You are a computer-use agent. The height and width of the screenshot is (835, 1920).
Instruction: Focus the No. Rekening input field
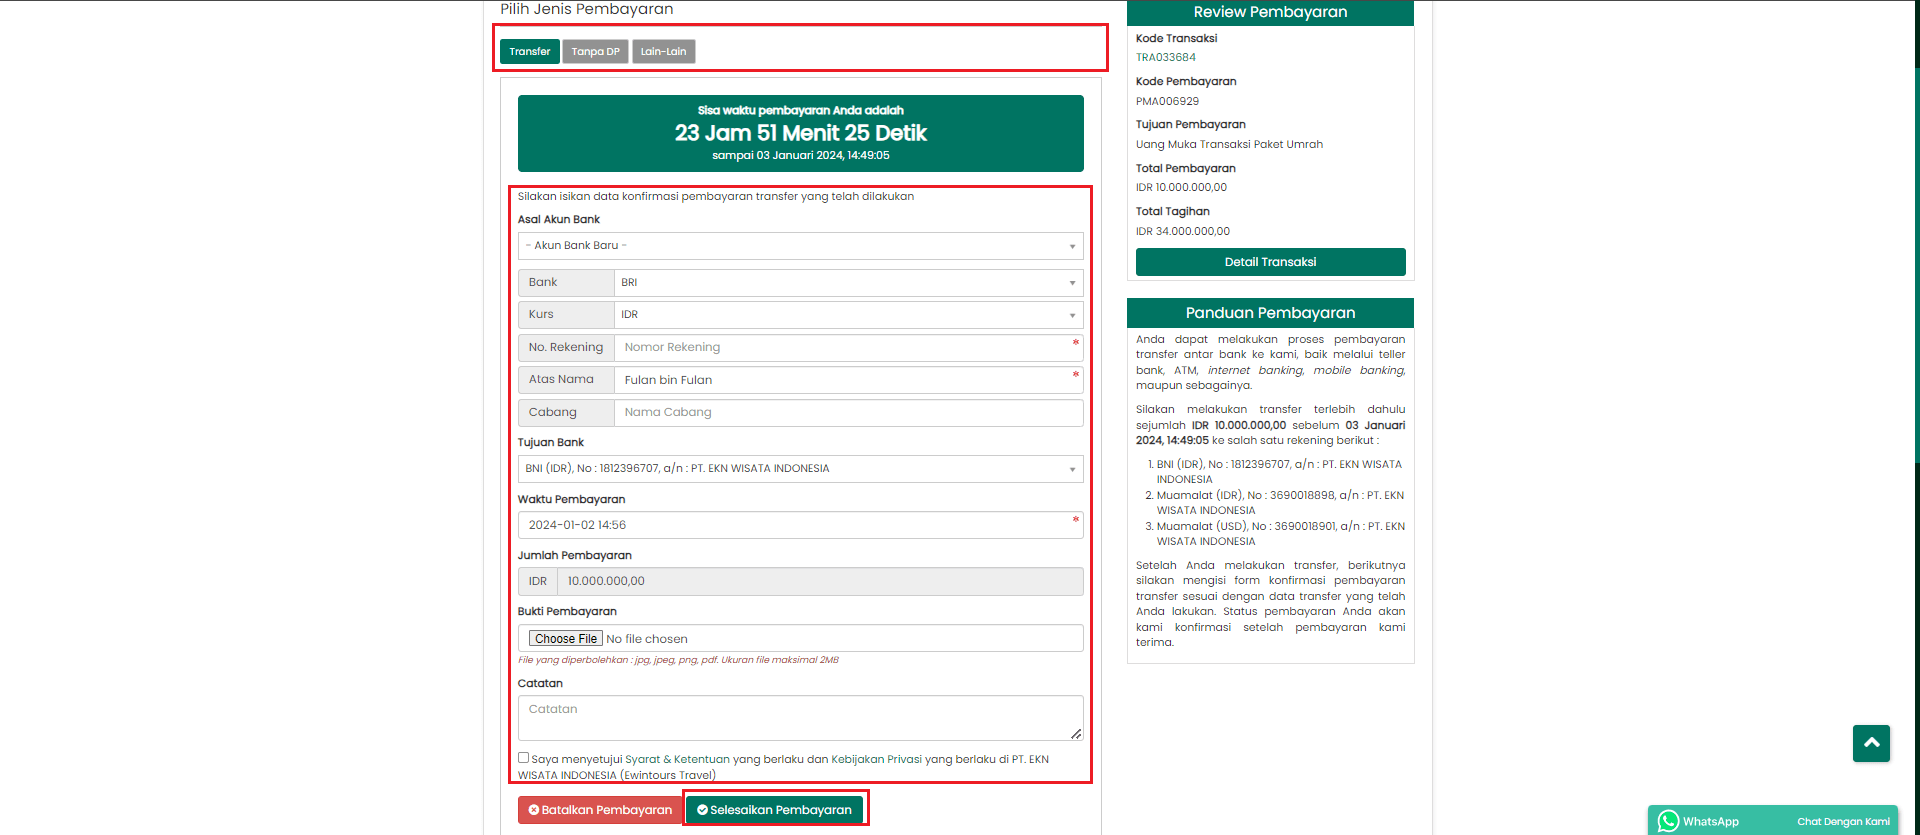tap(845, 348)
